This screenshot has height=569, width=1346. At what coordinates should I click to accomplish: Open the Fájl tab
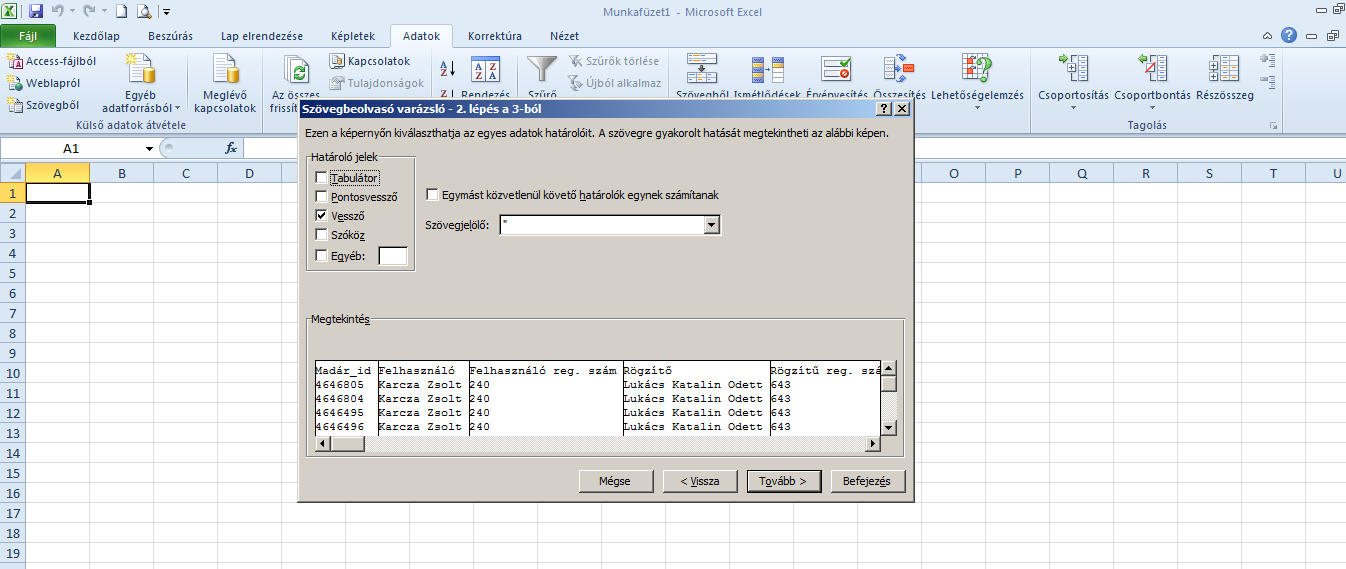point(27,36)
